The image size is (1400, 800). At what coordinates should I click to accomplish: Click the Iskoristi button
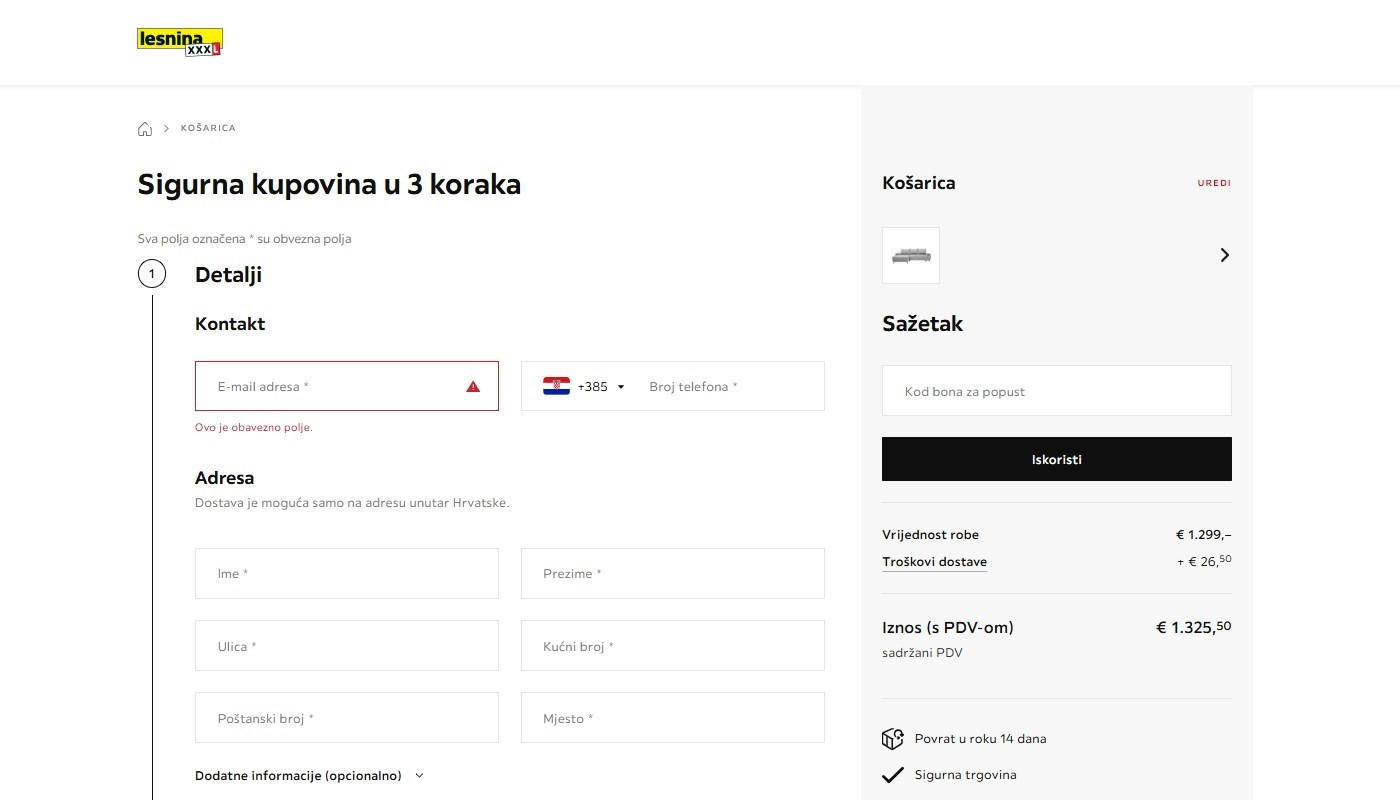click(1057, 459)
